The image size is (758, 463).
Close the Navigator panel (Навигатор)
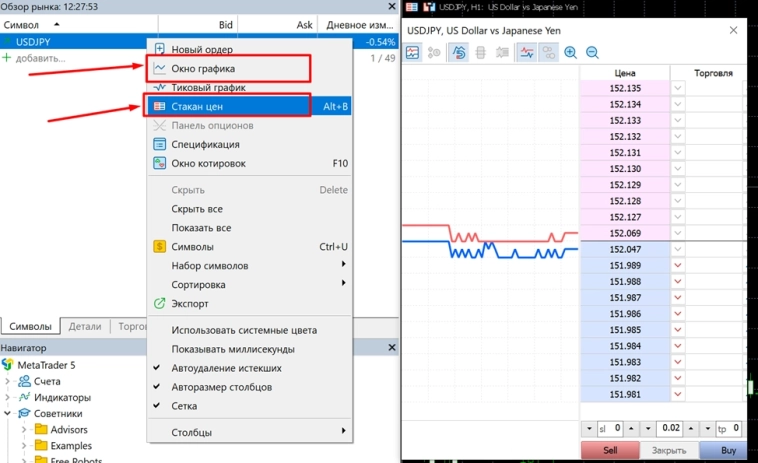[x=392, y=347]
